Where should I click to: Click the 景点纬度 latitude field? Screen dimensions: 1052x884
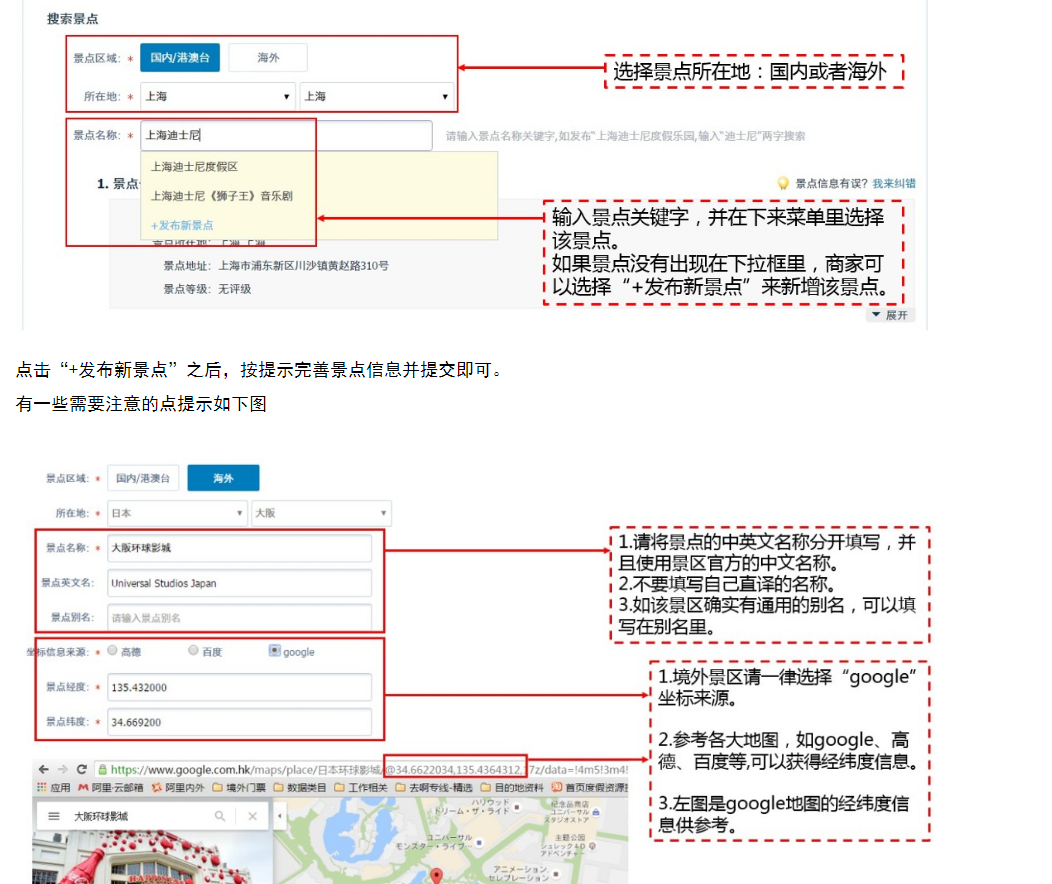(x=240, y=722)
